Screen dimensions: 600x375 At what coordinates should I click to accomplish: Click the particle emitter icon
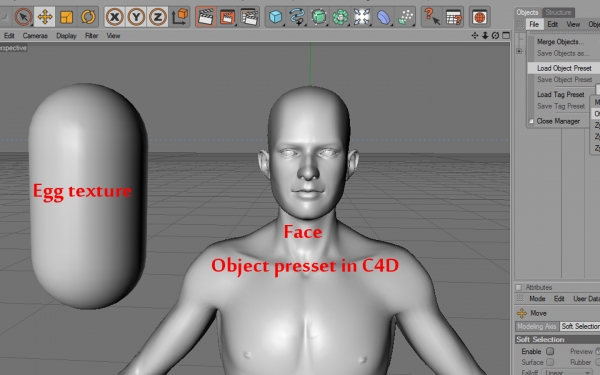point(405,17)
